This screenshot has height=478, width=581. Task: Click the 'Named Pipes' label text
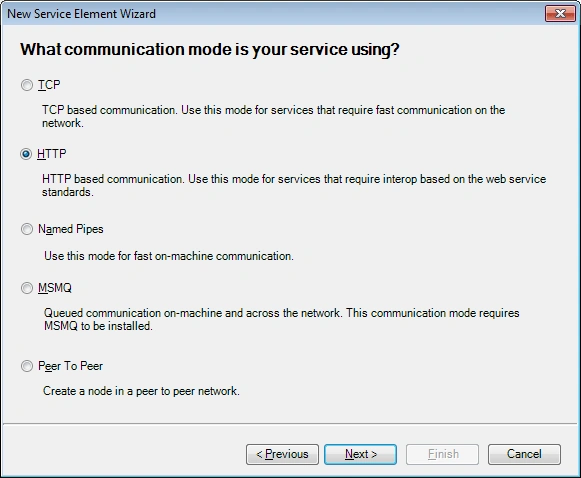[71, 229]
